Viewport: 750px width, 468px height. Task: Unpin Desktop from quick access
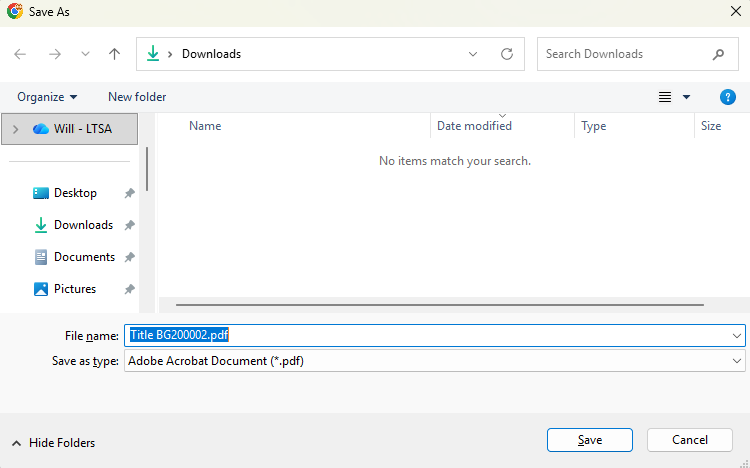(129, 193)
